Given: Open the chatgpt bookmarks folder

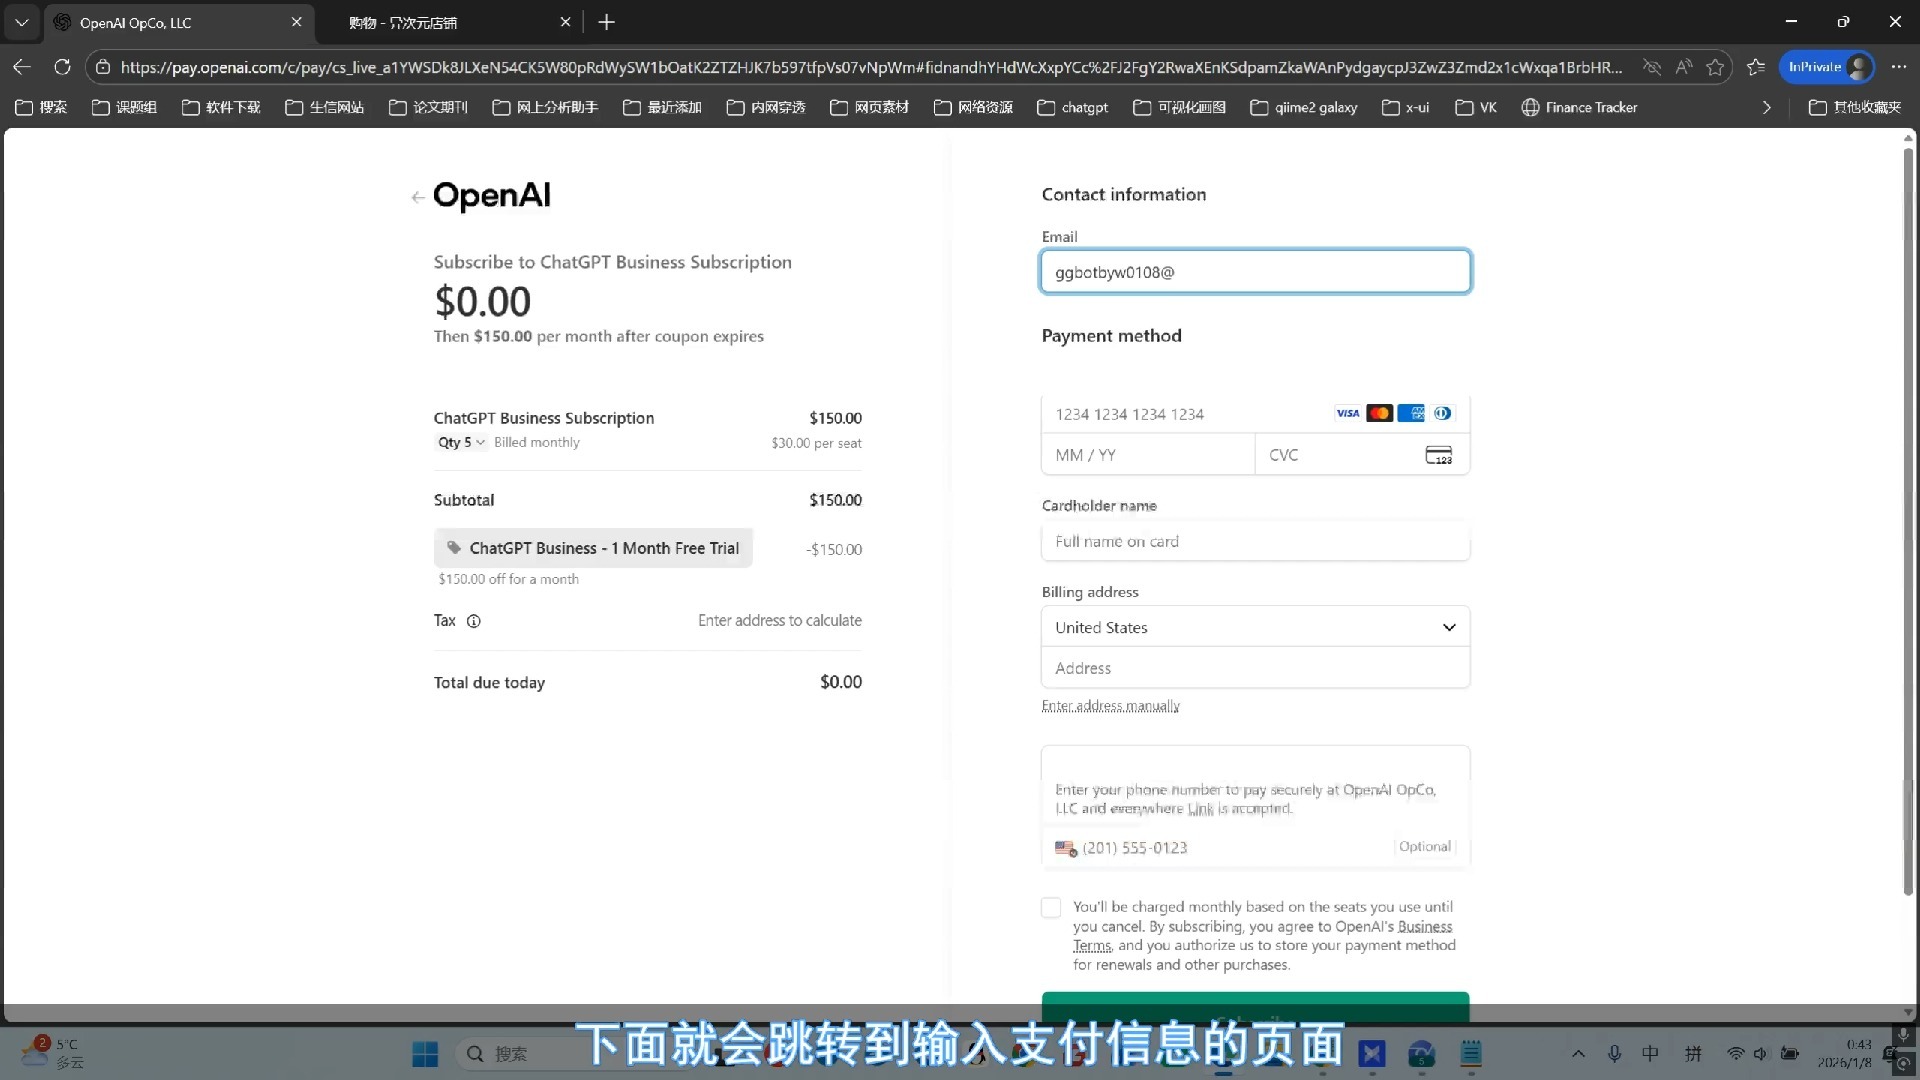Looking at the screenshot, I should (1073, 107).
